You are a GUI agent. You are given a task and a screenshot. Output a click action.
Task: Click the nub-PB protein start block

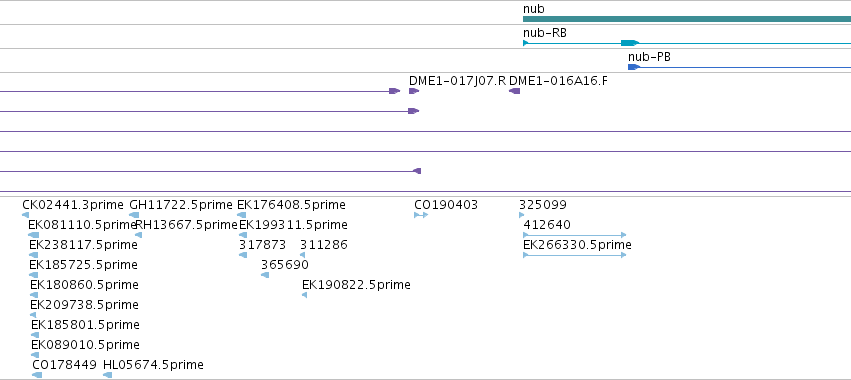(x=634, y=67)
